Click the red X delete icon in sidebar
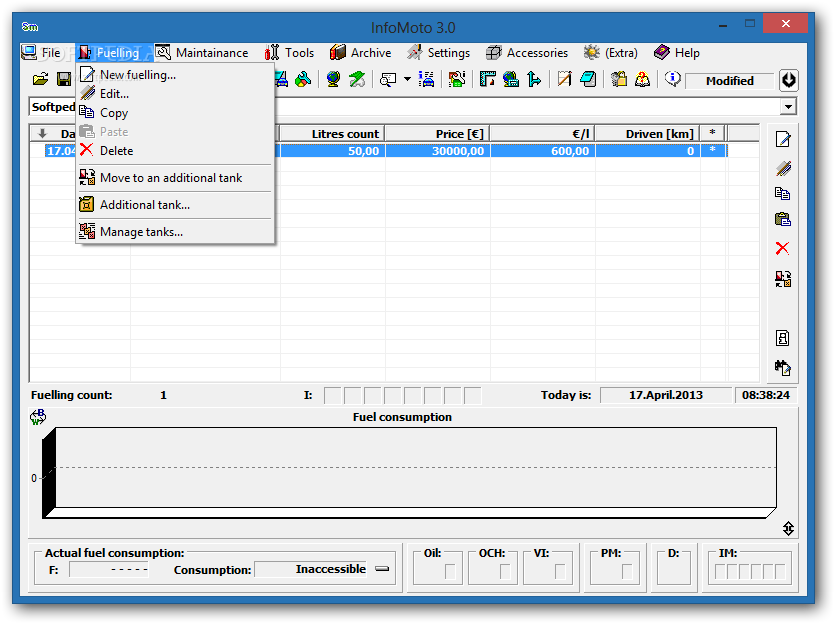Screen dimensions: 835x624 pyautogui.click(x=783, y=248)
